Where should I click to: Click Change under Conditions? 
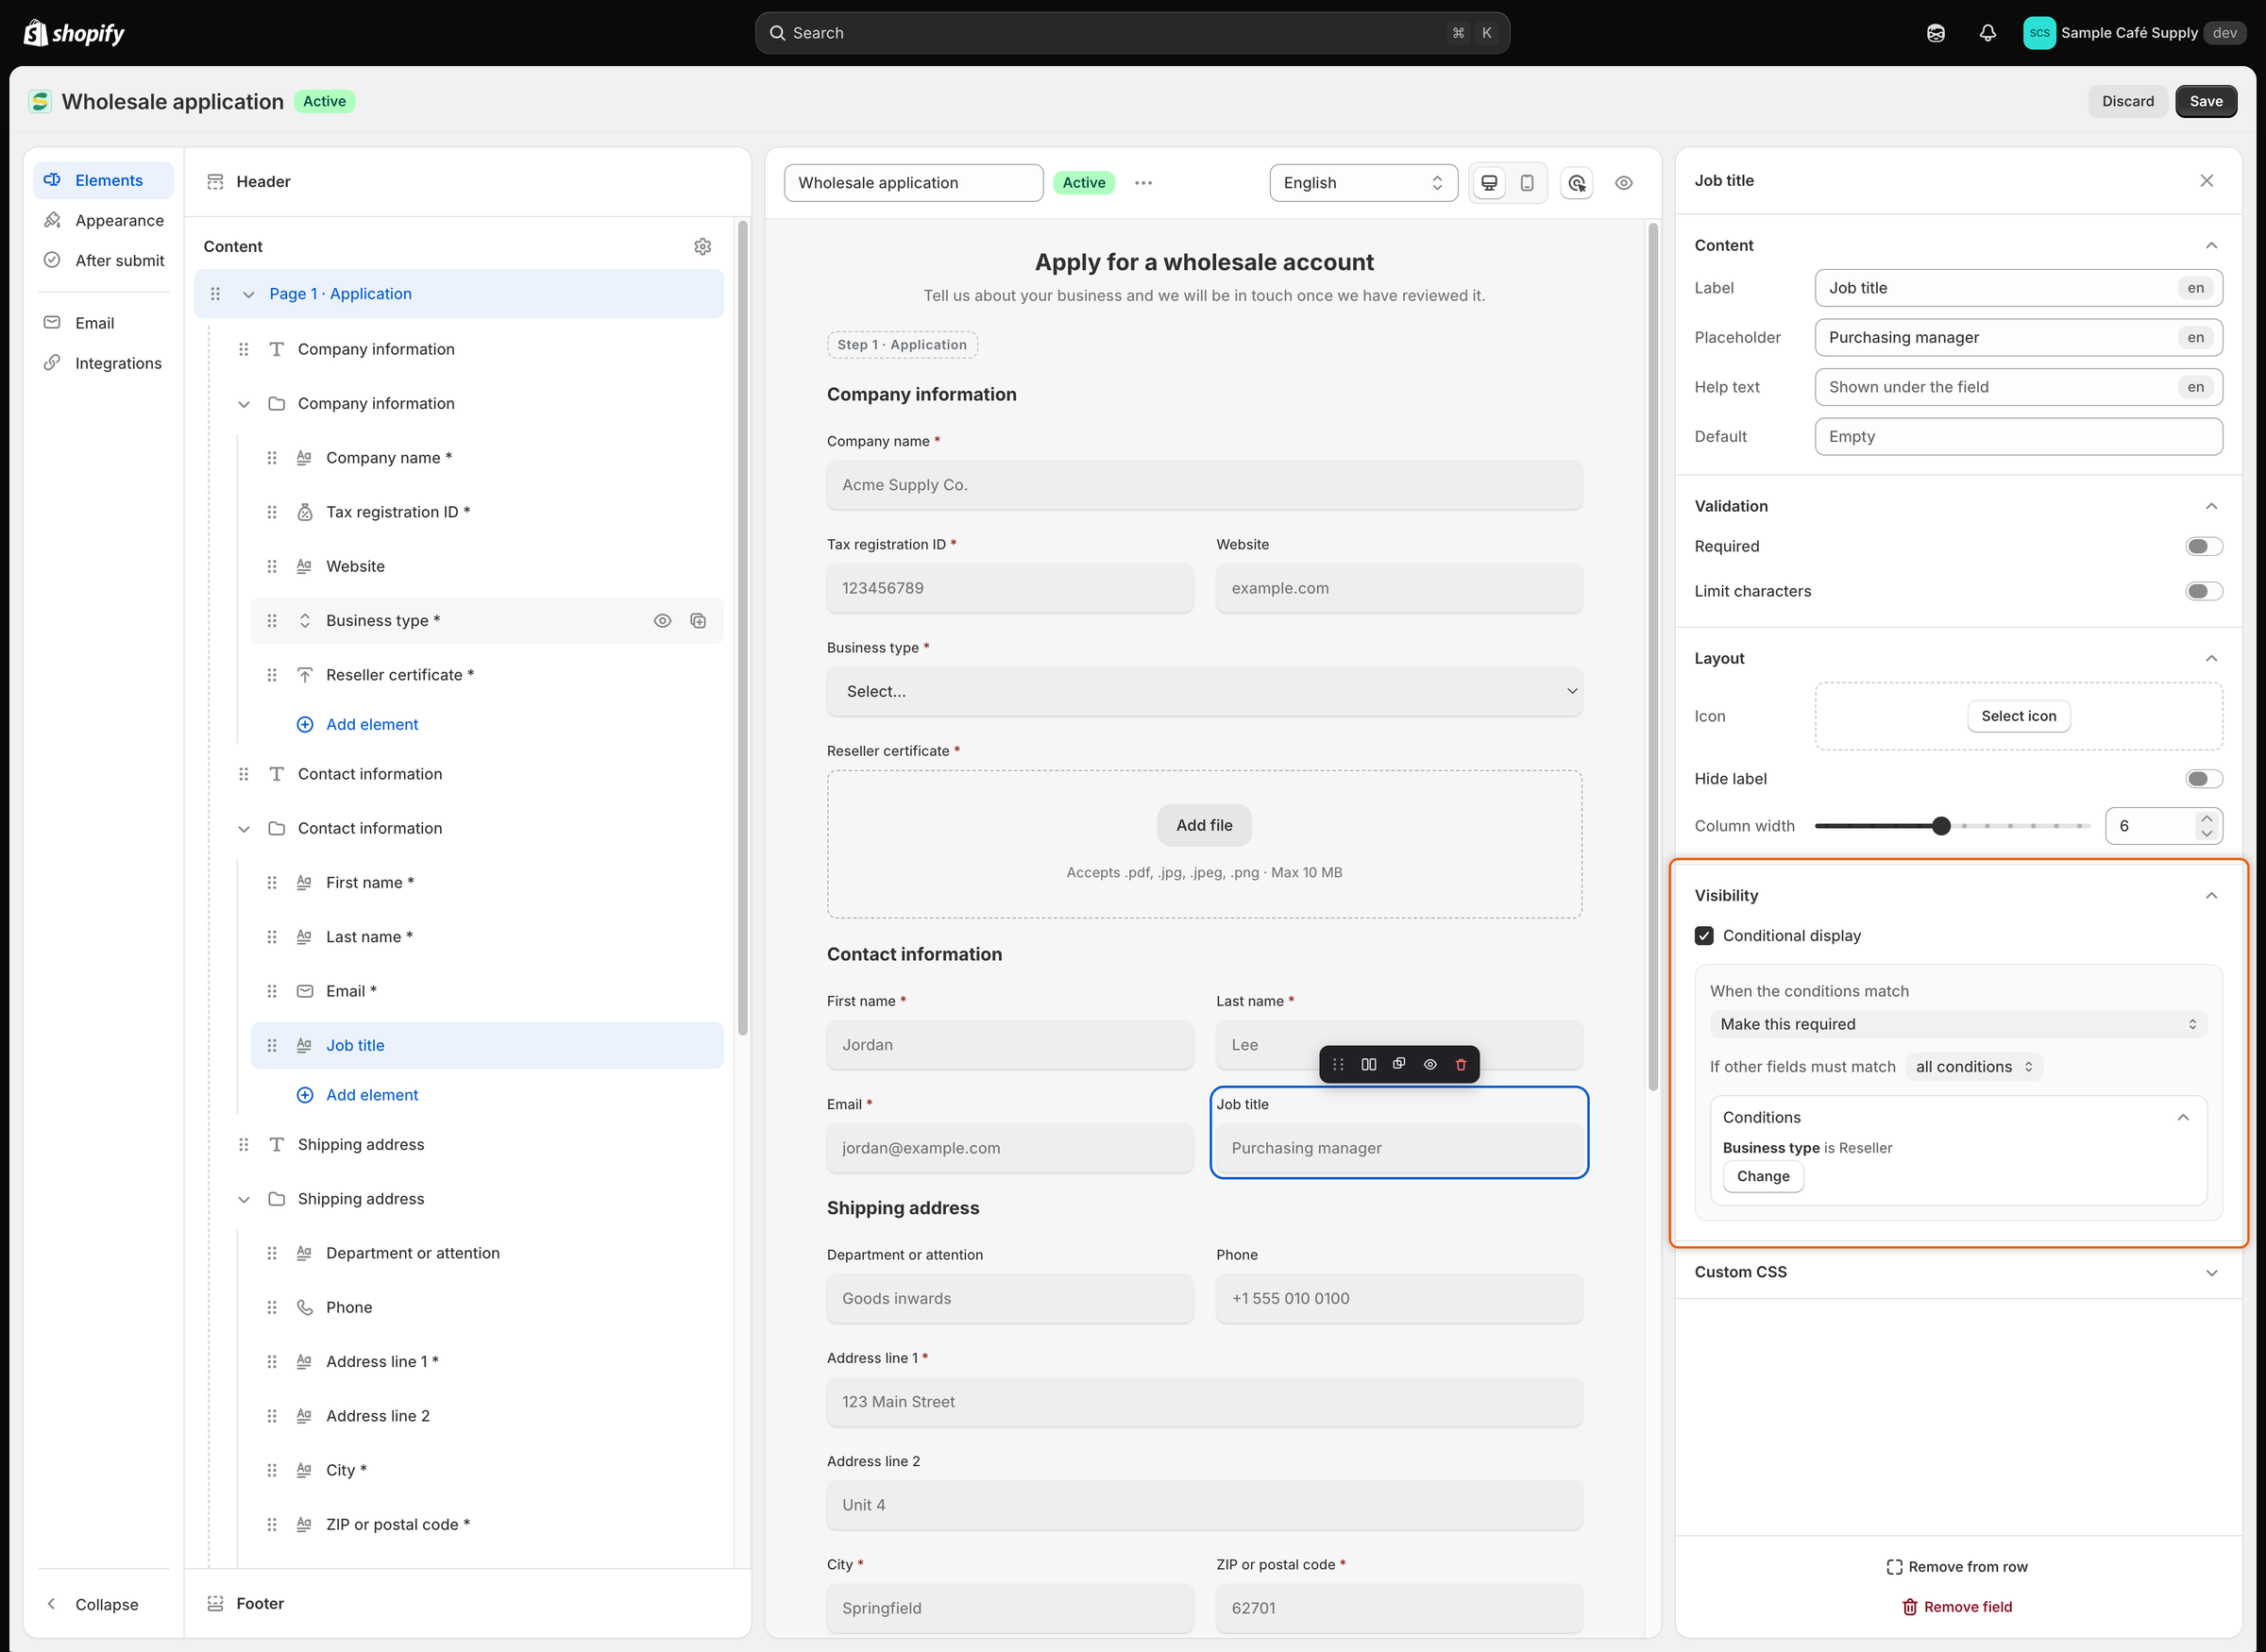[x=1763, y=1177]
